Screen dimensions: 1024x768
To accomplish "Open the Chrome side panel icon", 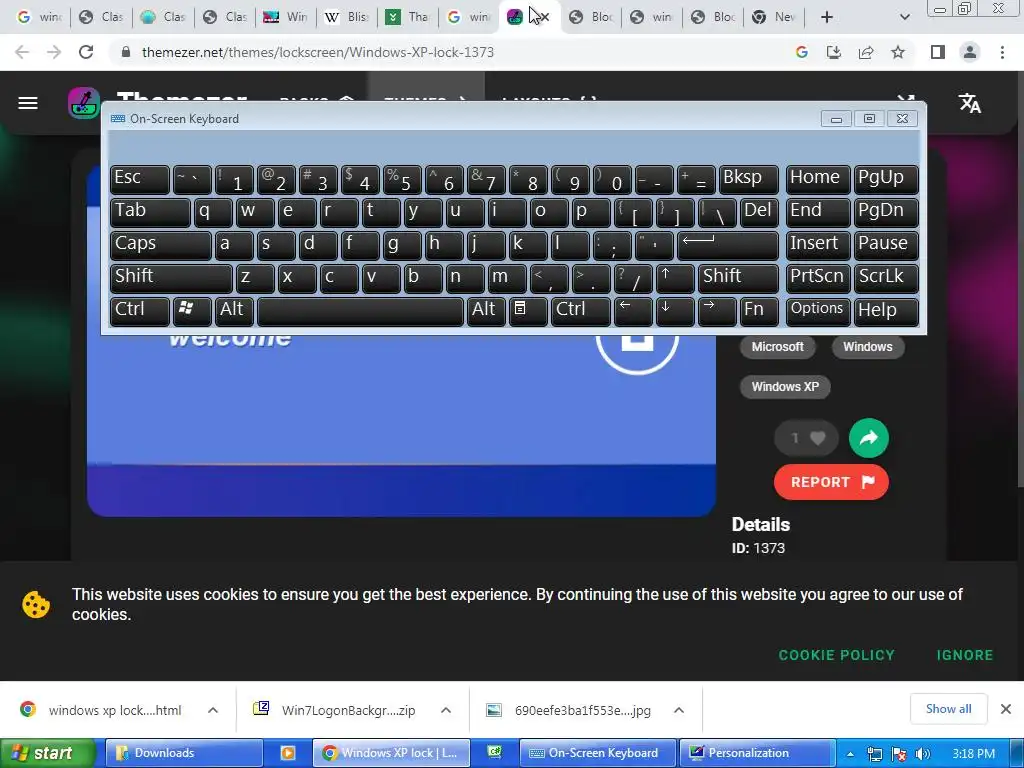I will [x=938, y=52].
